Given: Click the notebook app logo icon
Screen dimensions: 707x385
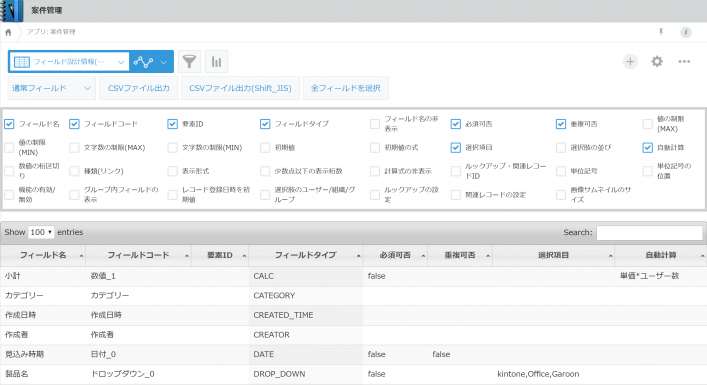Looking at the screenshot, I should (12, 11).
